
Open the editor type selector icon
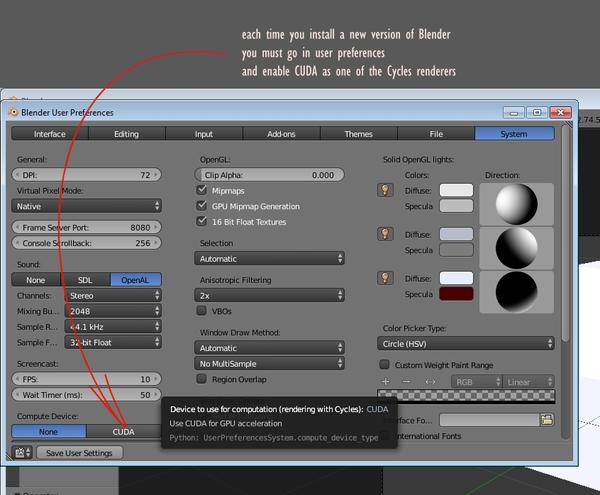coord(22,453)
